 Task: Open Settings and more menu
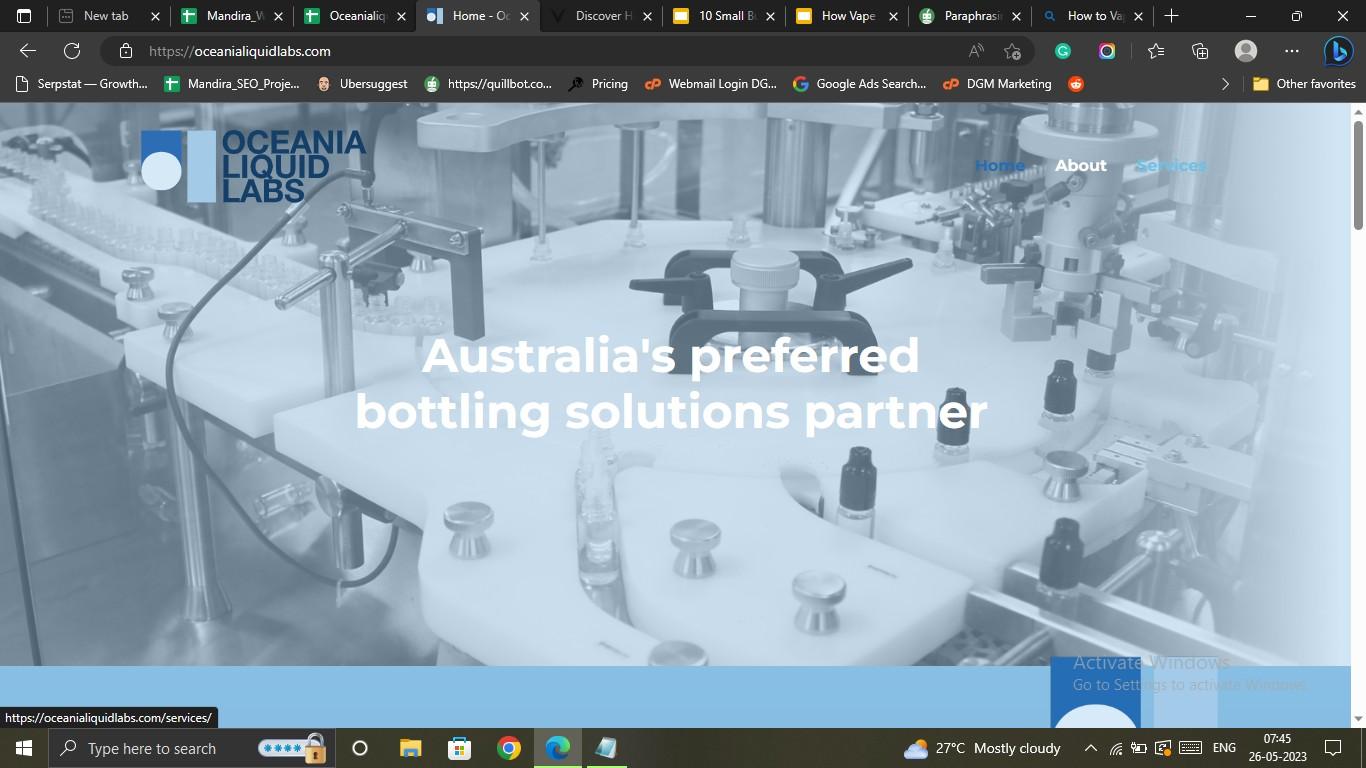coord(1292,51)
